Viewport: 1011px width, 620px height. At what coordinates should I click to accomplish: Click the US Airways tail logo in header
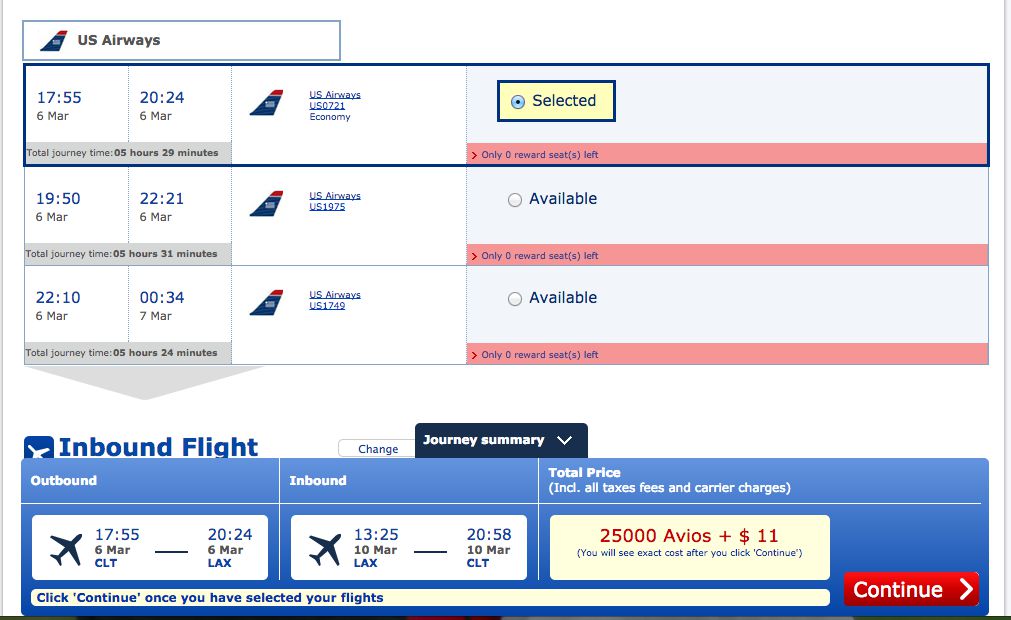click(54, 41)
